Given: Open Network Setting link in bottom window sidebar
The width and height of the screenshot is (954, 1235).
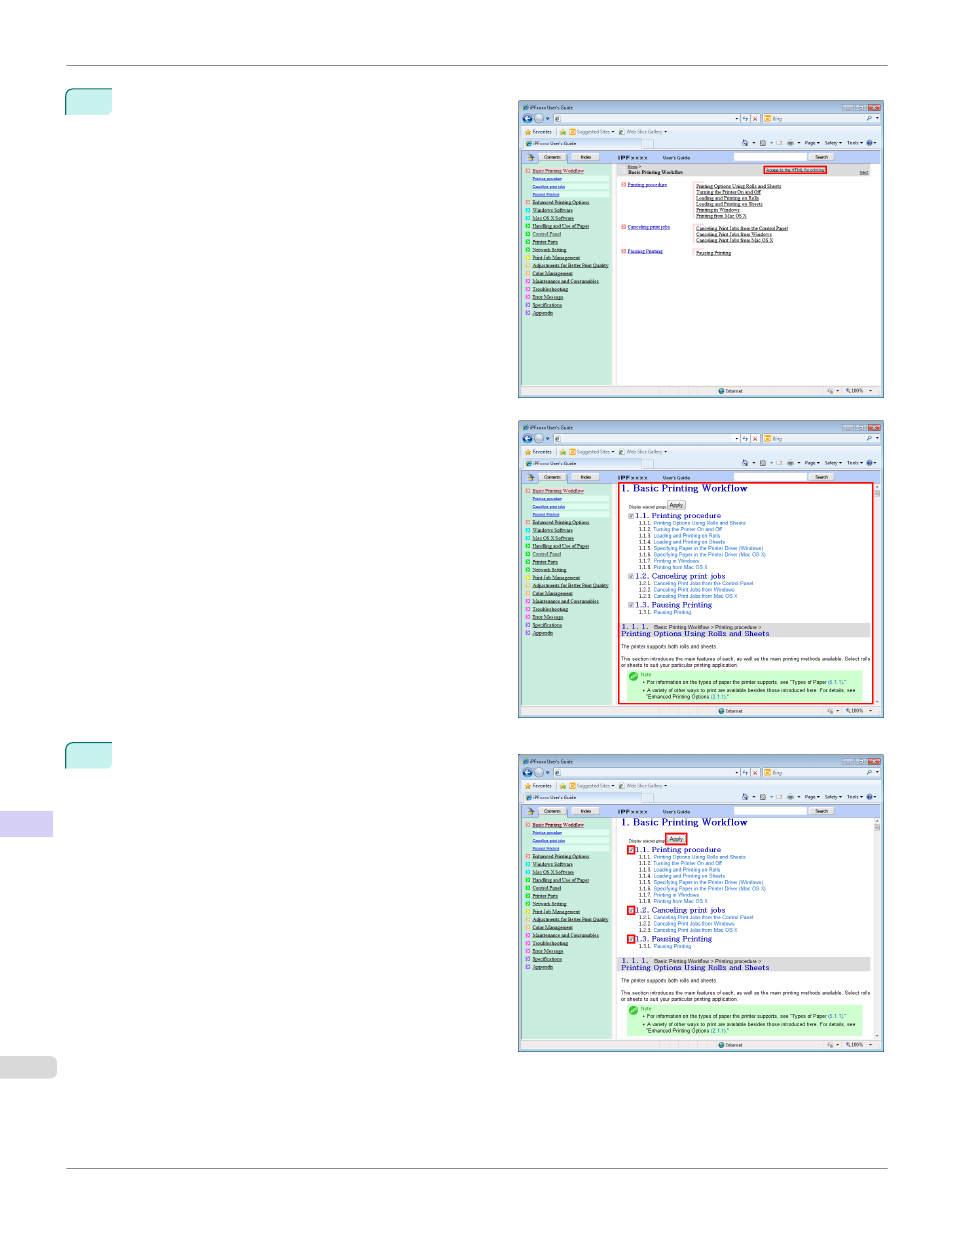Looking at the screenshot, I should (x=549, y=904).
